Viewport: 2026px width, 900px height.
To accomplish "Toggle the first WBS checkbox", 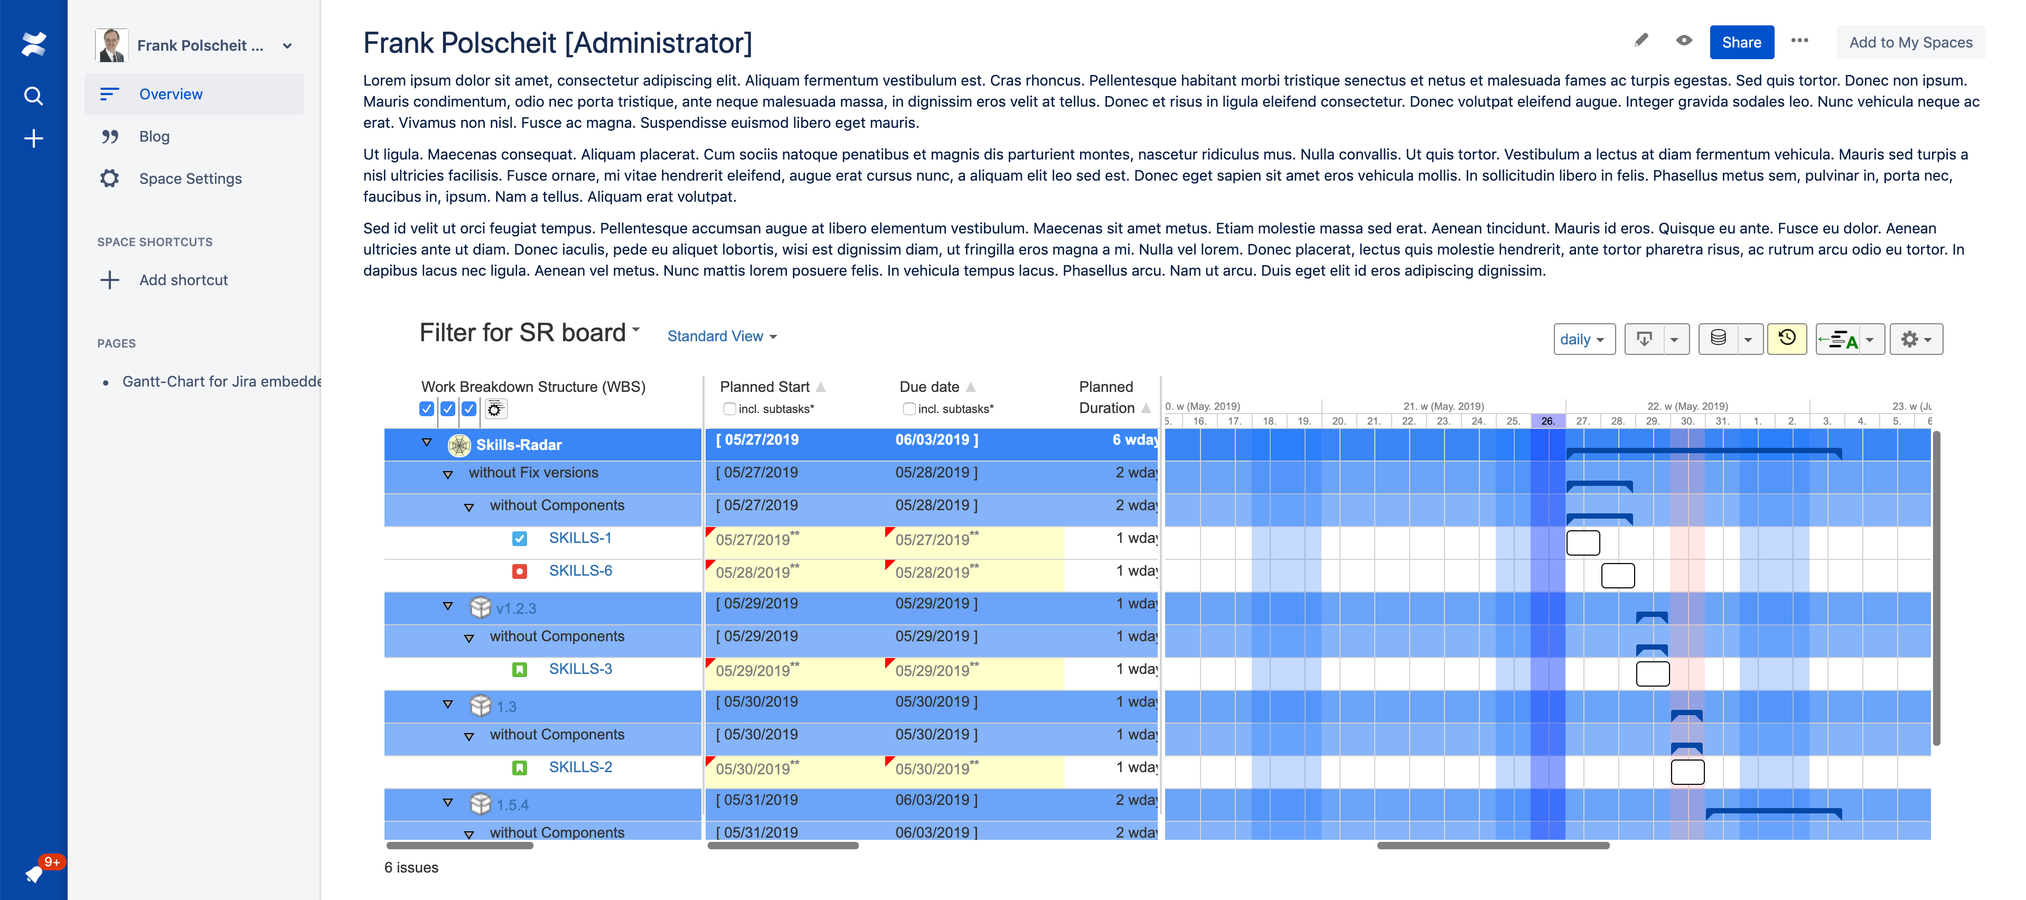I will [x=427, y=409].
